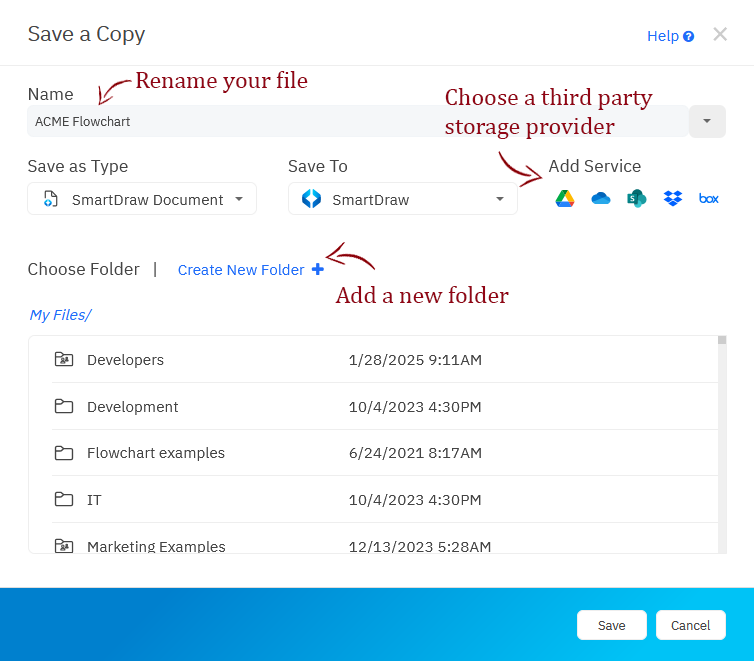The width and height of the screenshot is (754, 661).
Task: Add Box as storage service
Action: 709,199
